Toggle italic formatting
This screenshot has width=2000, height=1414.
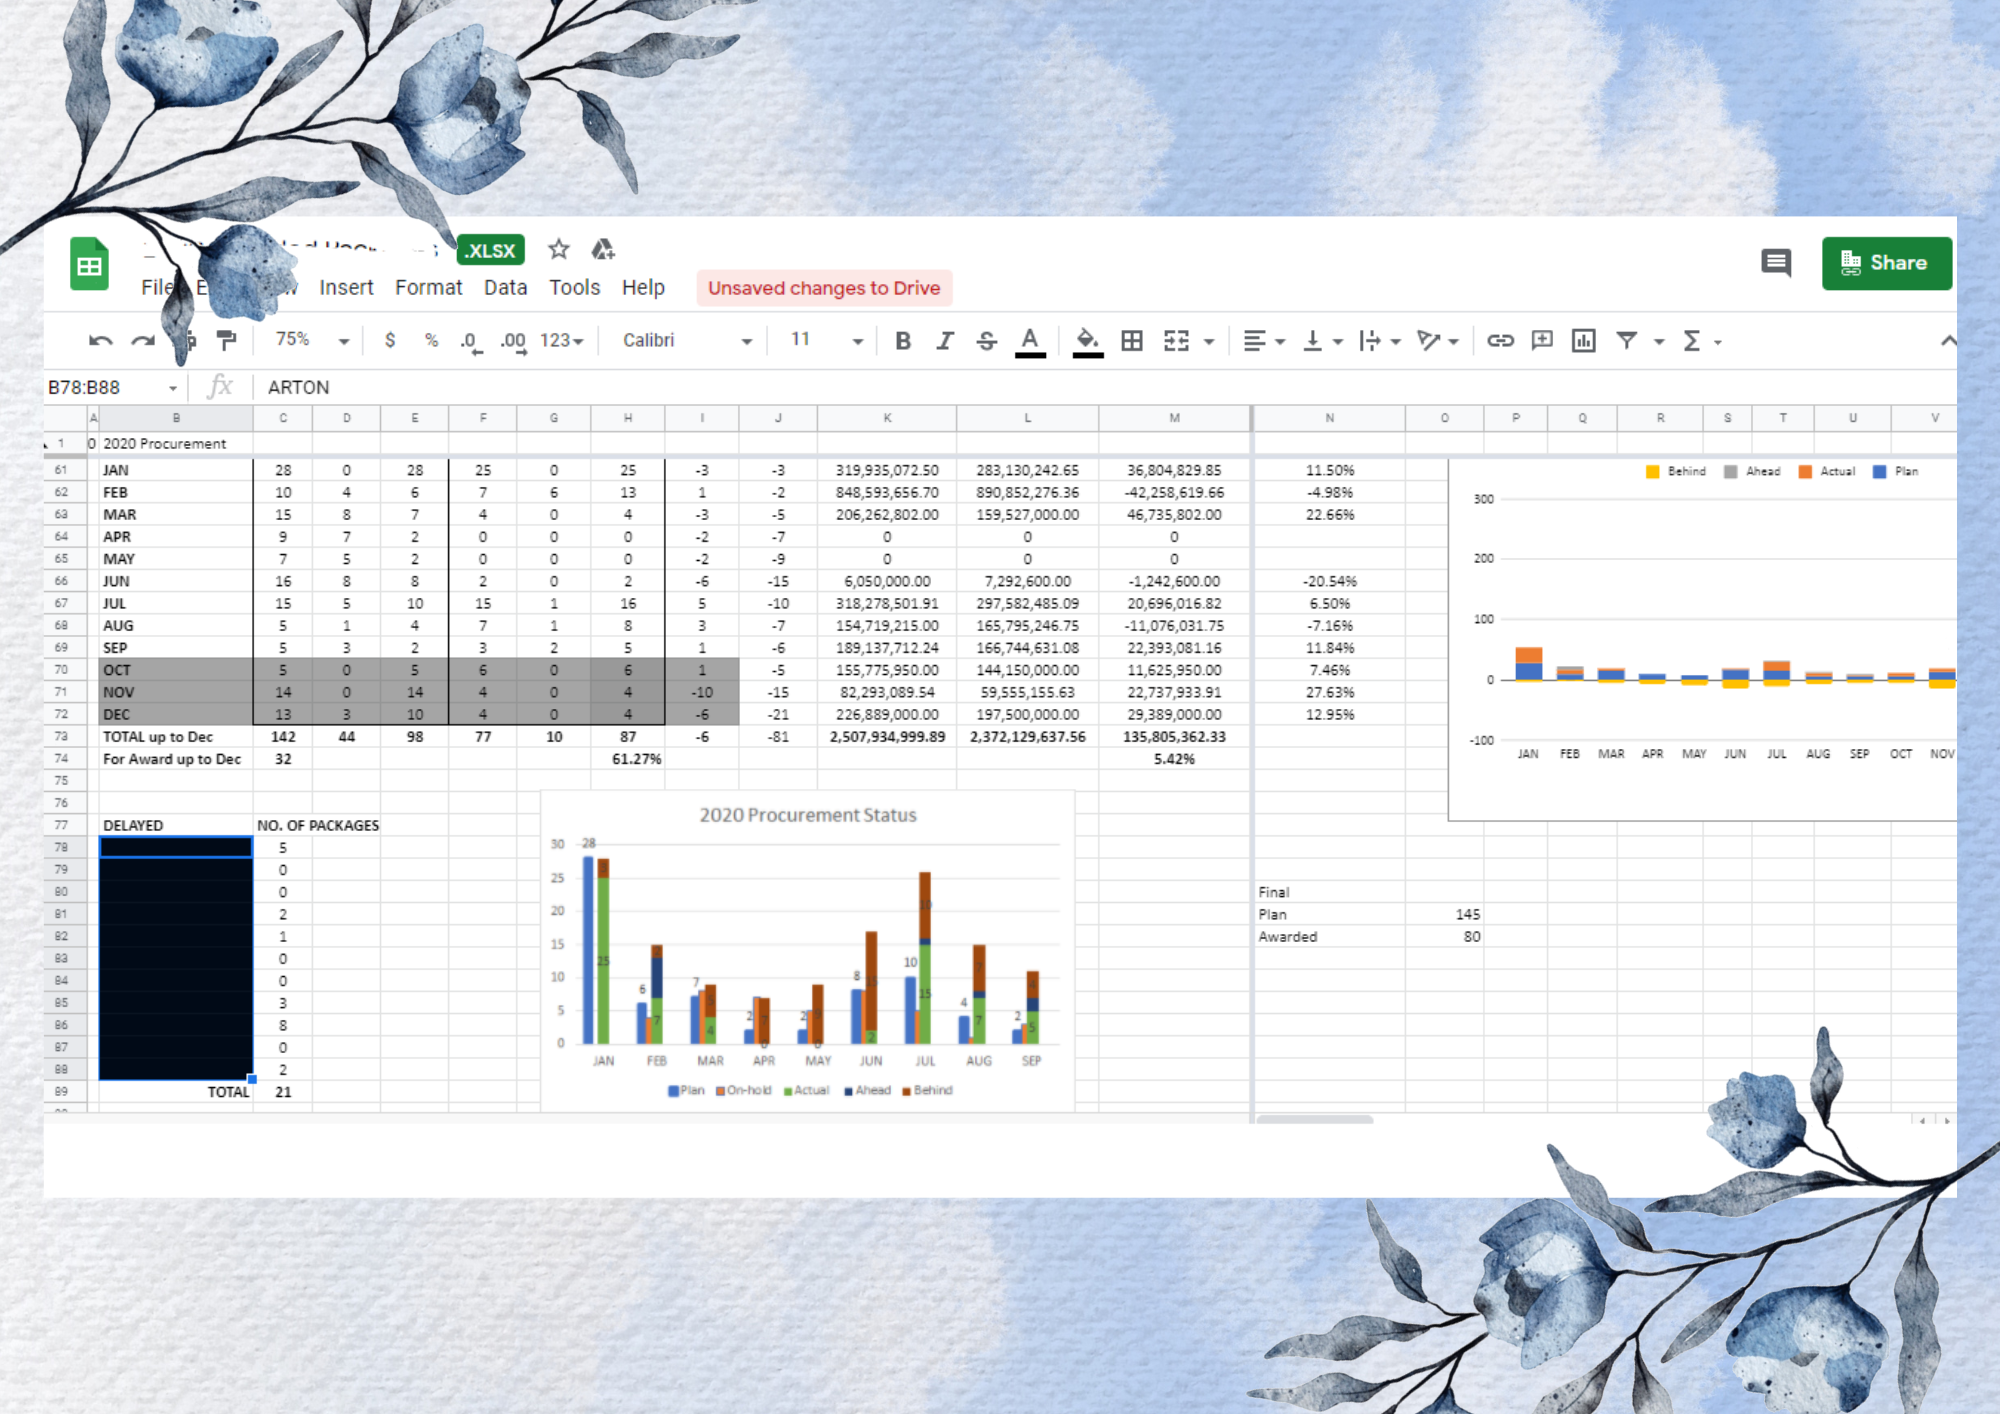[x=945, y=341]
